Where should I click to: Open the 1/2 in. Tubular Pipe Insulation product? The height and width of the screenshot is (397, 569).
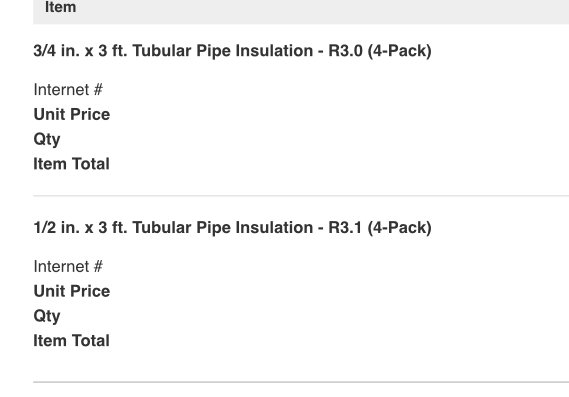232,228
